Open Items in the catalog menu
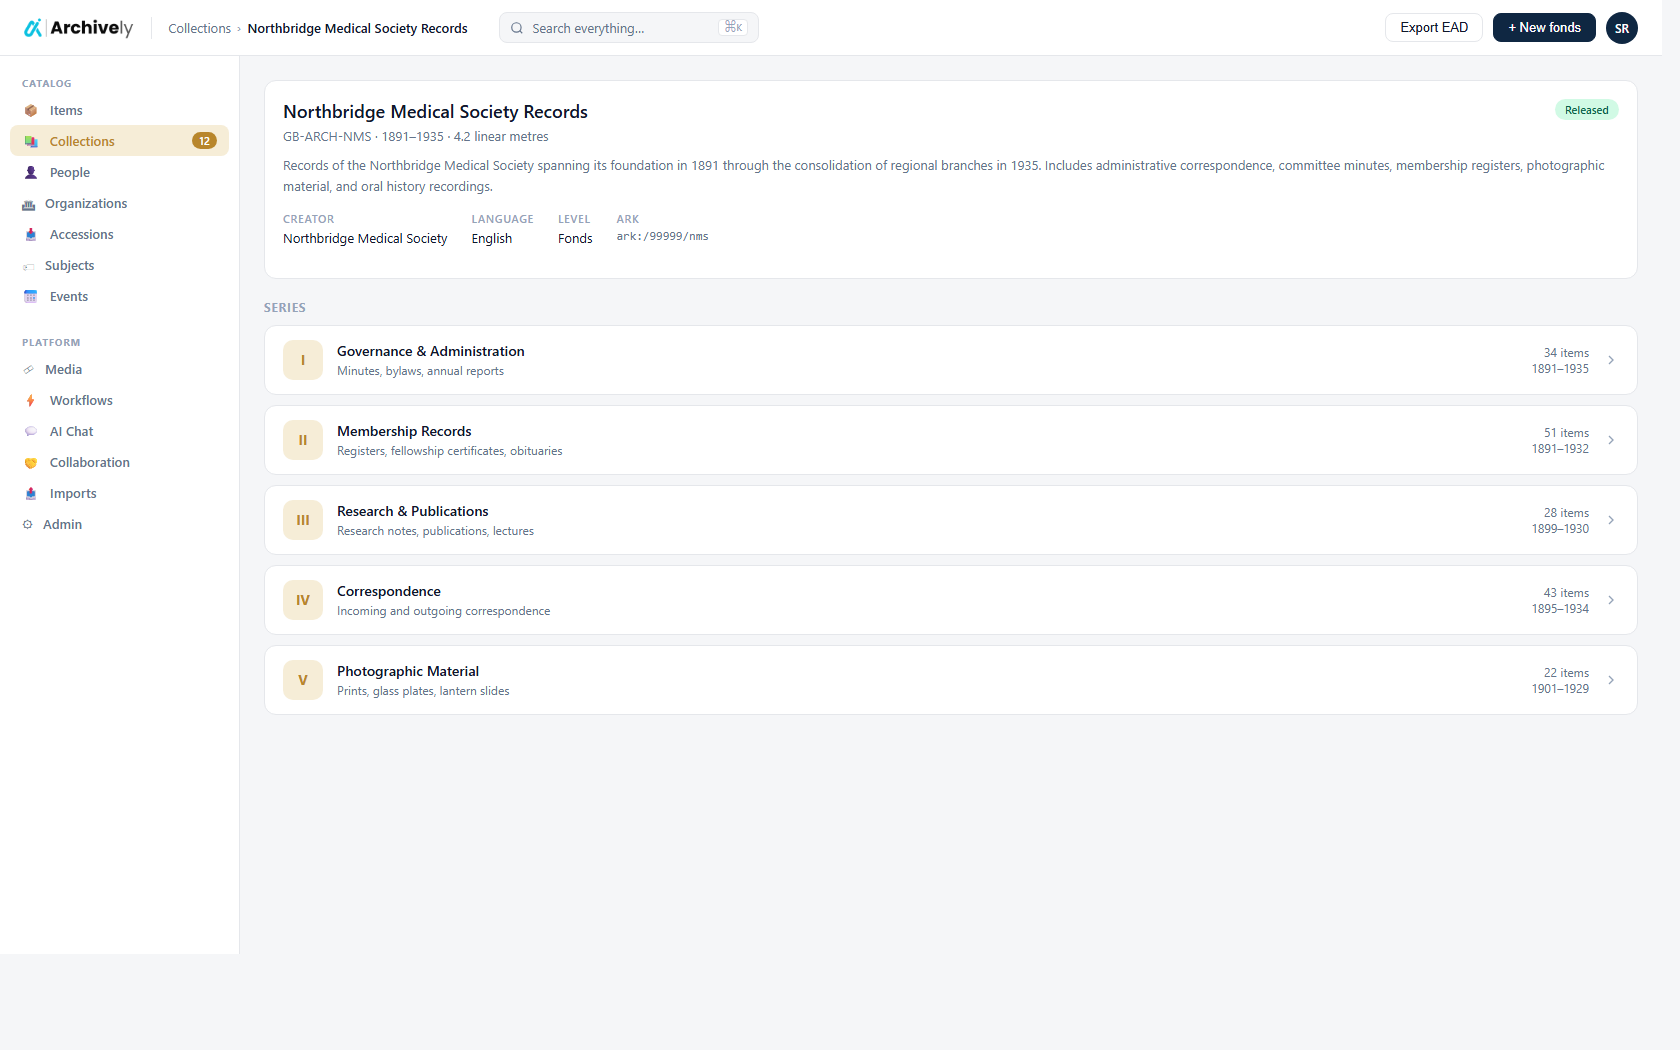Screen dimensions: 1680x1050 (x=66, y=111)
